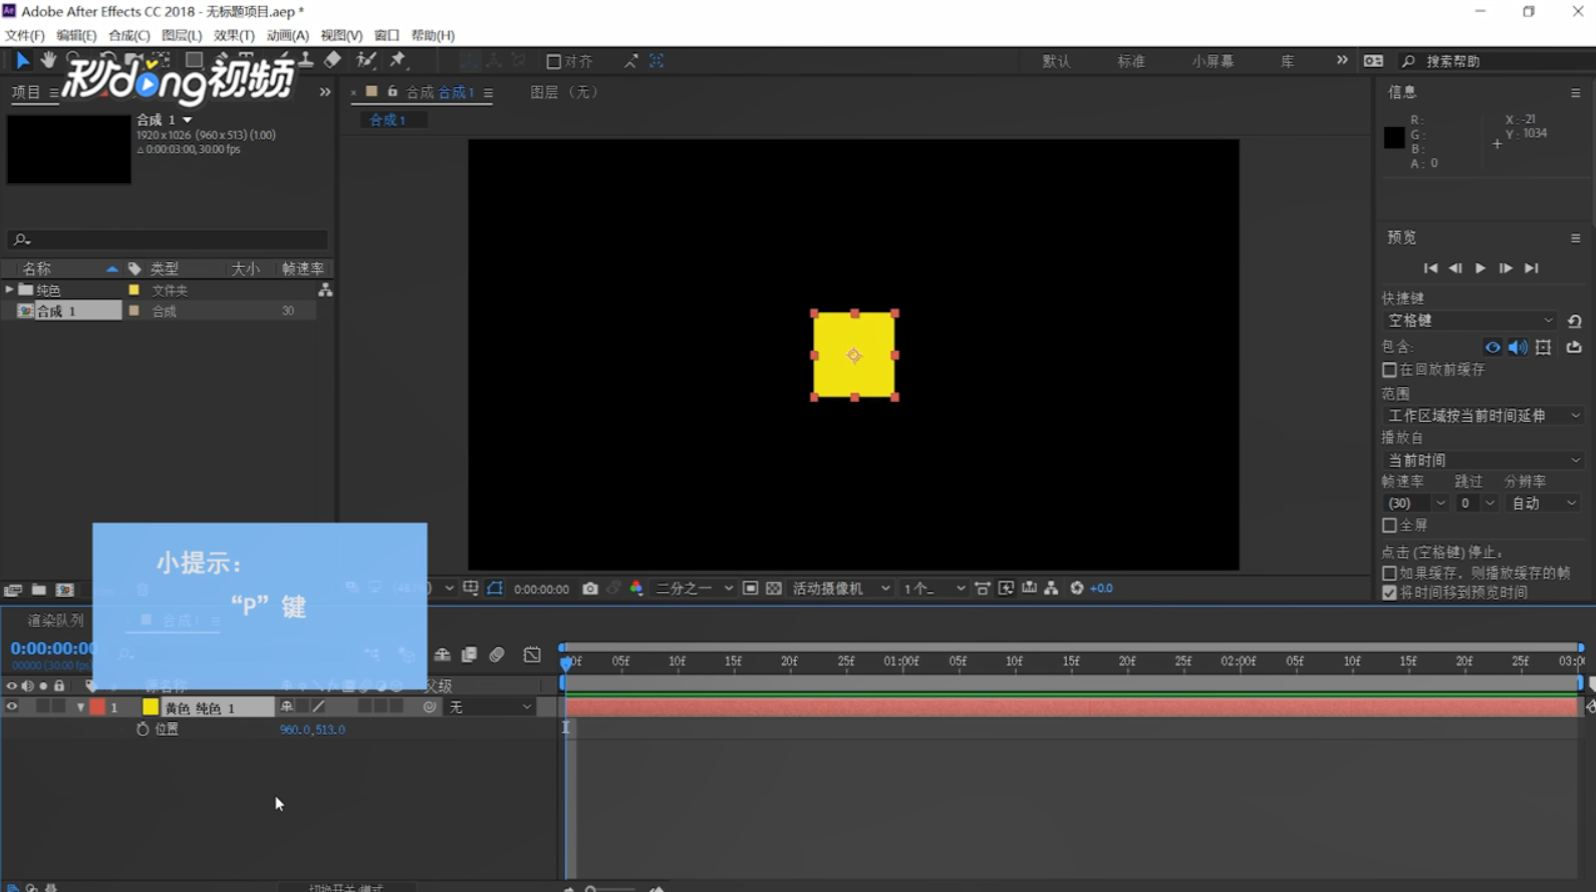Open grid and guide options icon
Image resolution: width=1596 pixels, height=892 pixels.
[x=471, y=588]
